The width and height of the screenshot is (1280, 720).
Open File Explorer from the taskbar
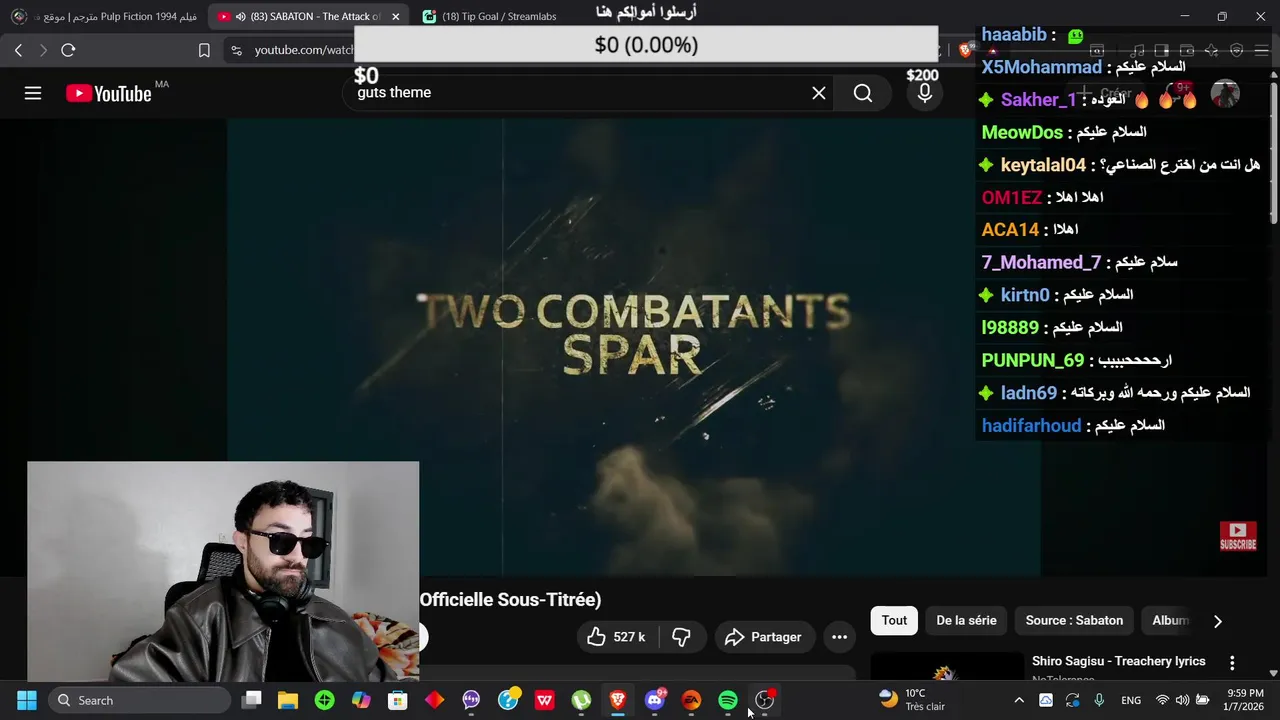288,700
